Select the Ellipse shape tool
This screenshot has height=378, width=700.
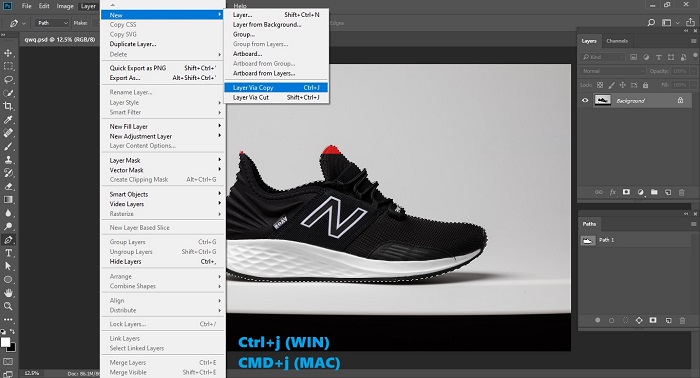8,280
